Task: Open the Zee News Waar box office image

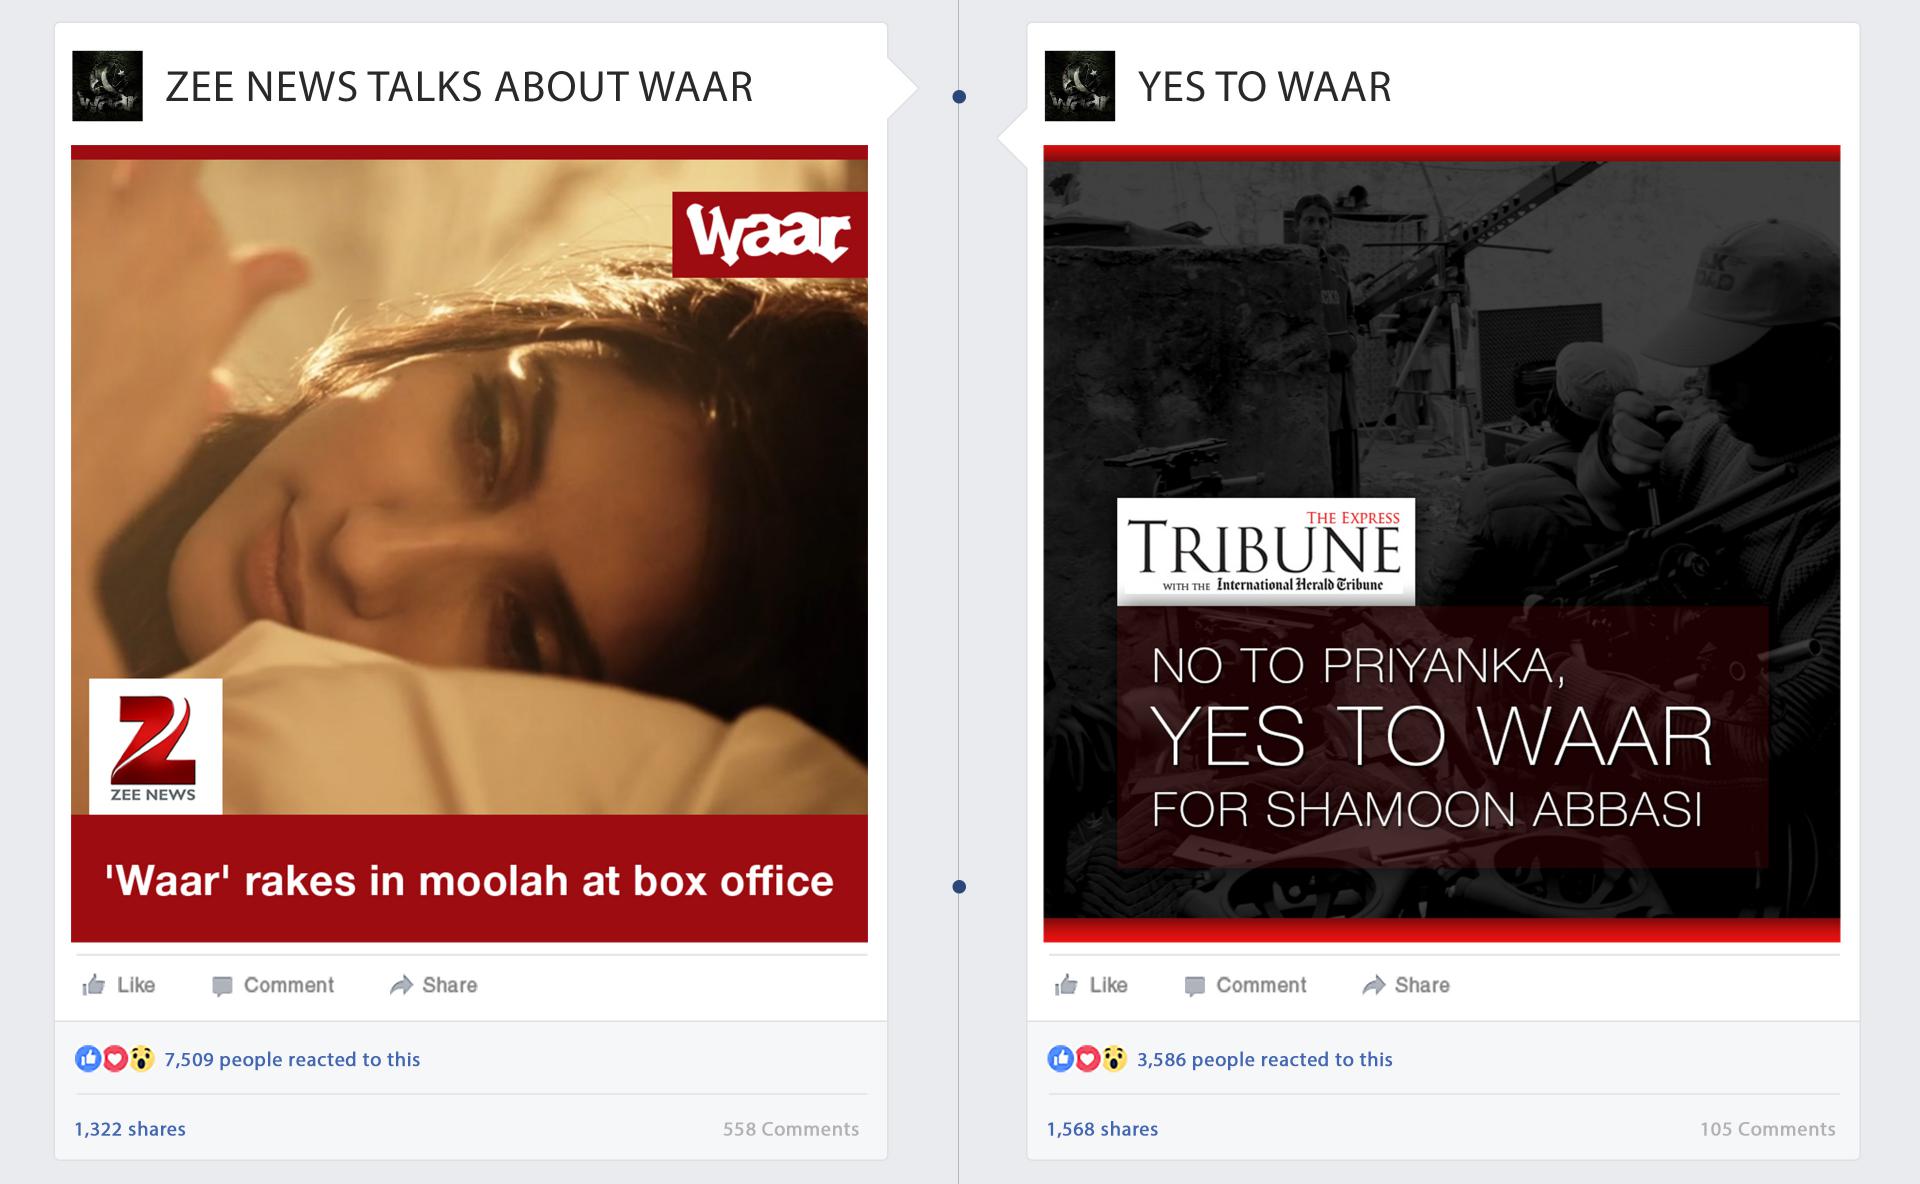Action: point(469,544)
